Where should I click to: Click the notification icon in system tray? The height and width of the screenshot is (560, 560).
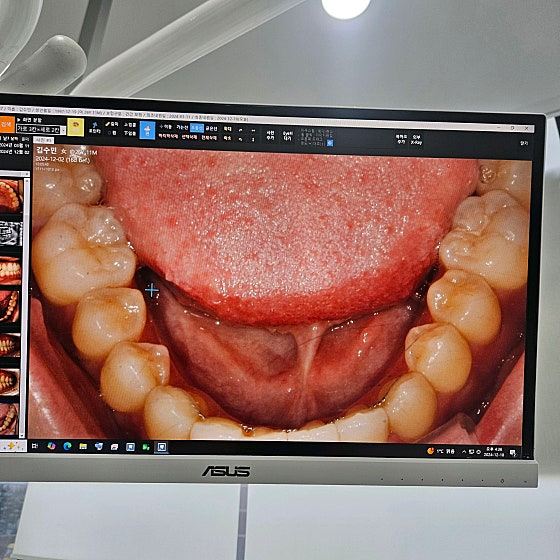click(513, 453)
